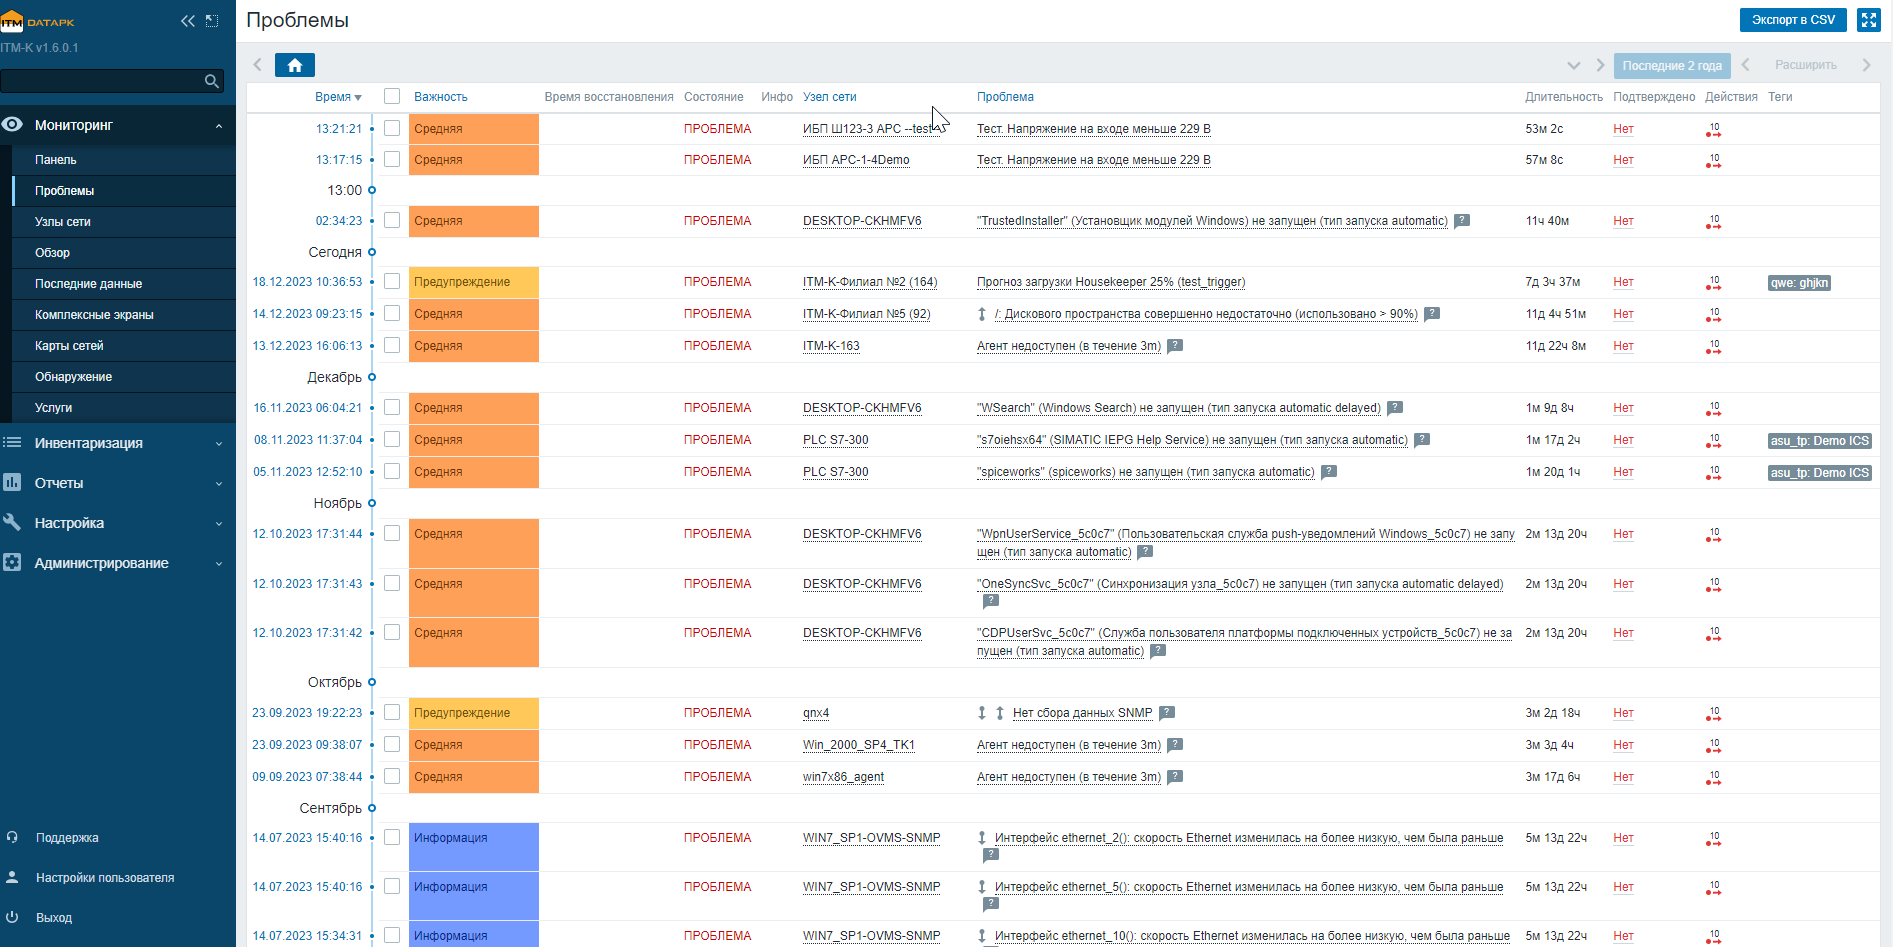Collapse the Мониторинг menu section
Screen dimensions: 1893x947
click(118, 125)
